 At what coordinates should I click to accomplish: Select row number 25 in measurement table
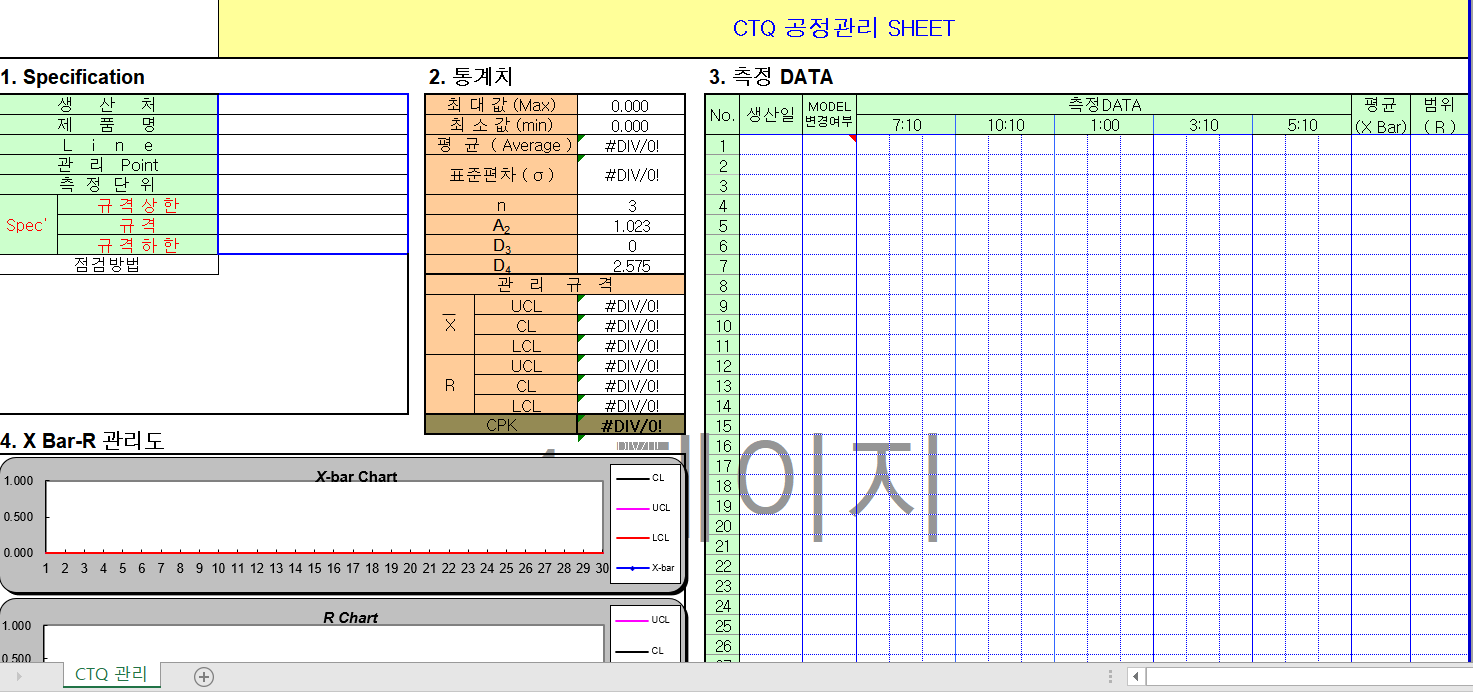[x=722, y=626]
